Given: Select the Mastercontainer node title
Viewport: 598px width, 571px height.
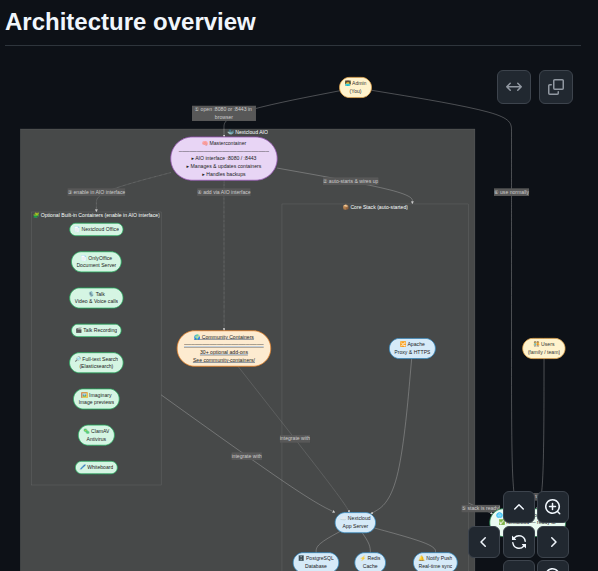Looking at the screenshot, I should click(224, 143).
